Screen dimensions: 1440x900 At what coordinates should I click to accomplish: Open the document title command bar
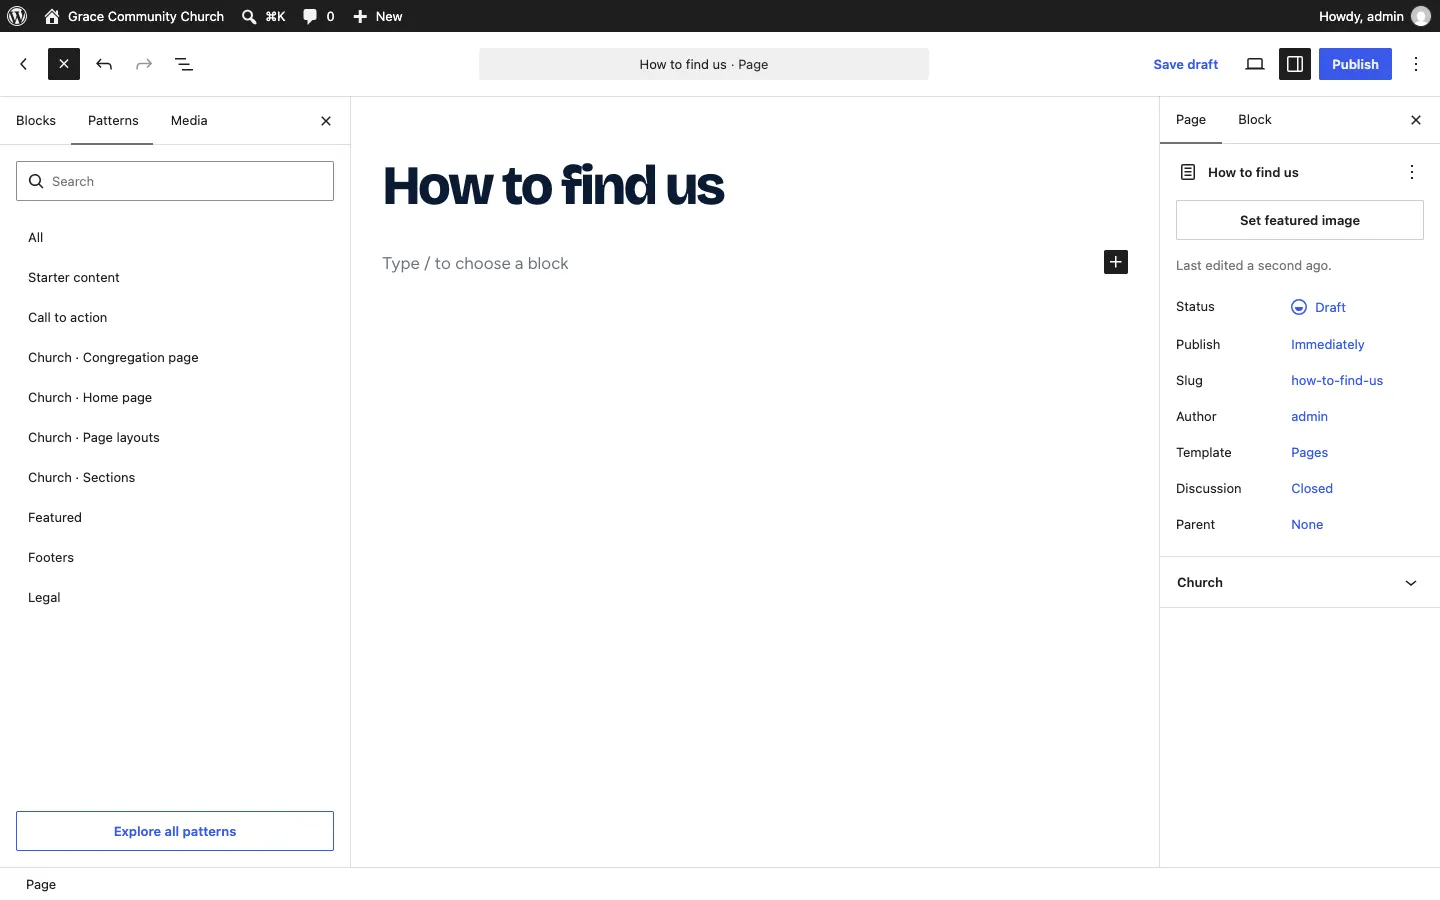[704, 64]
